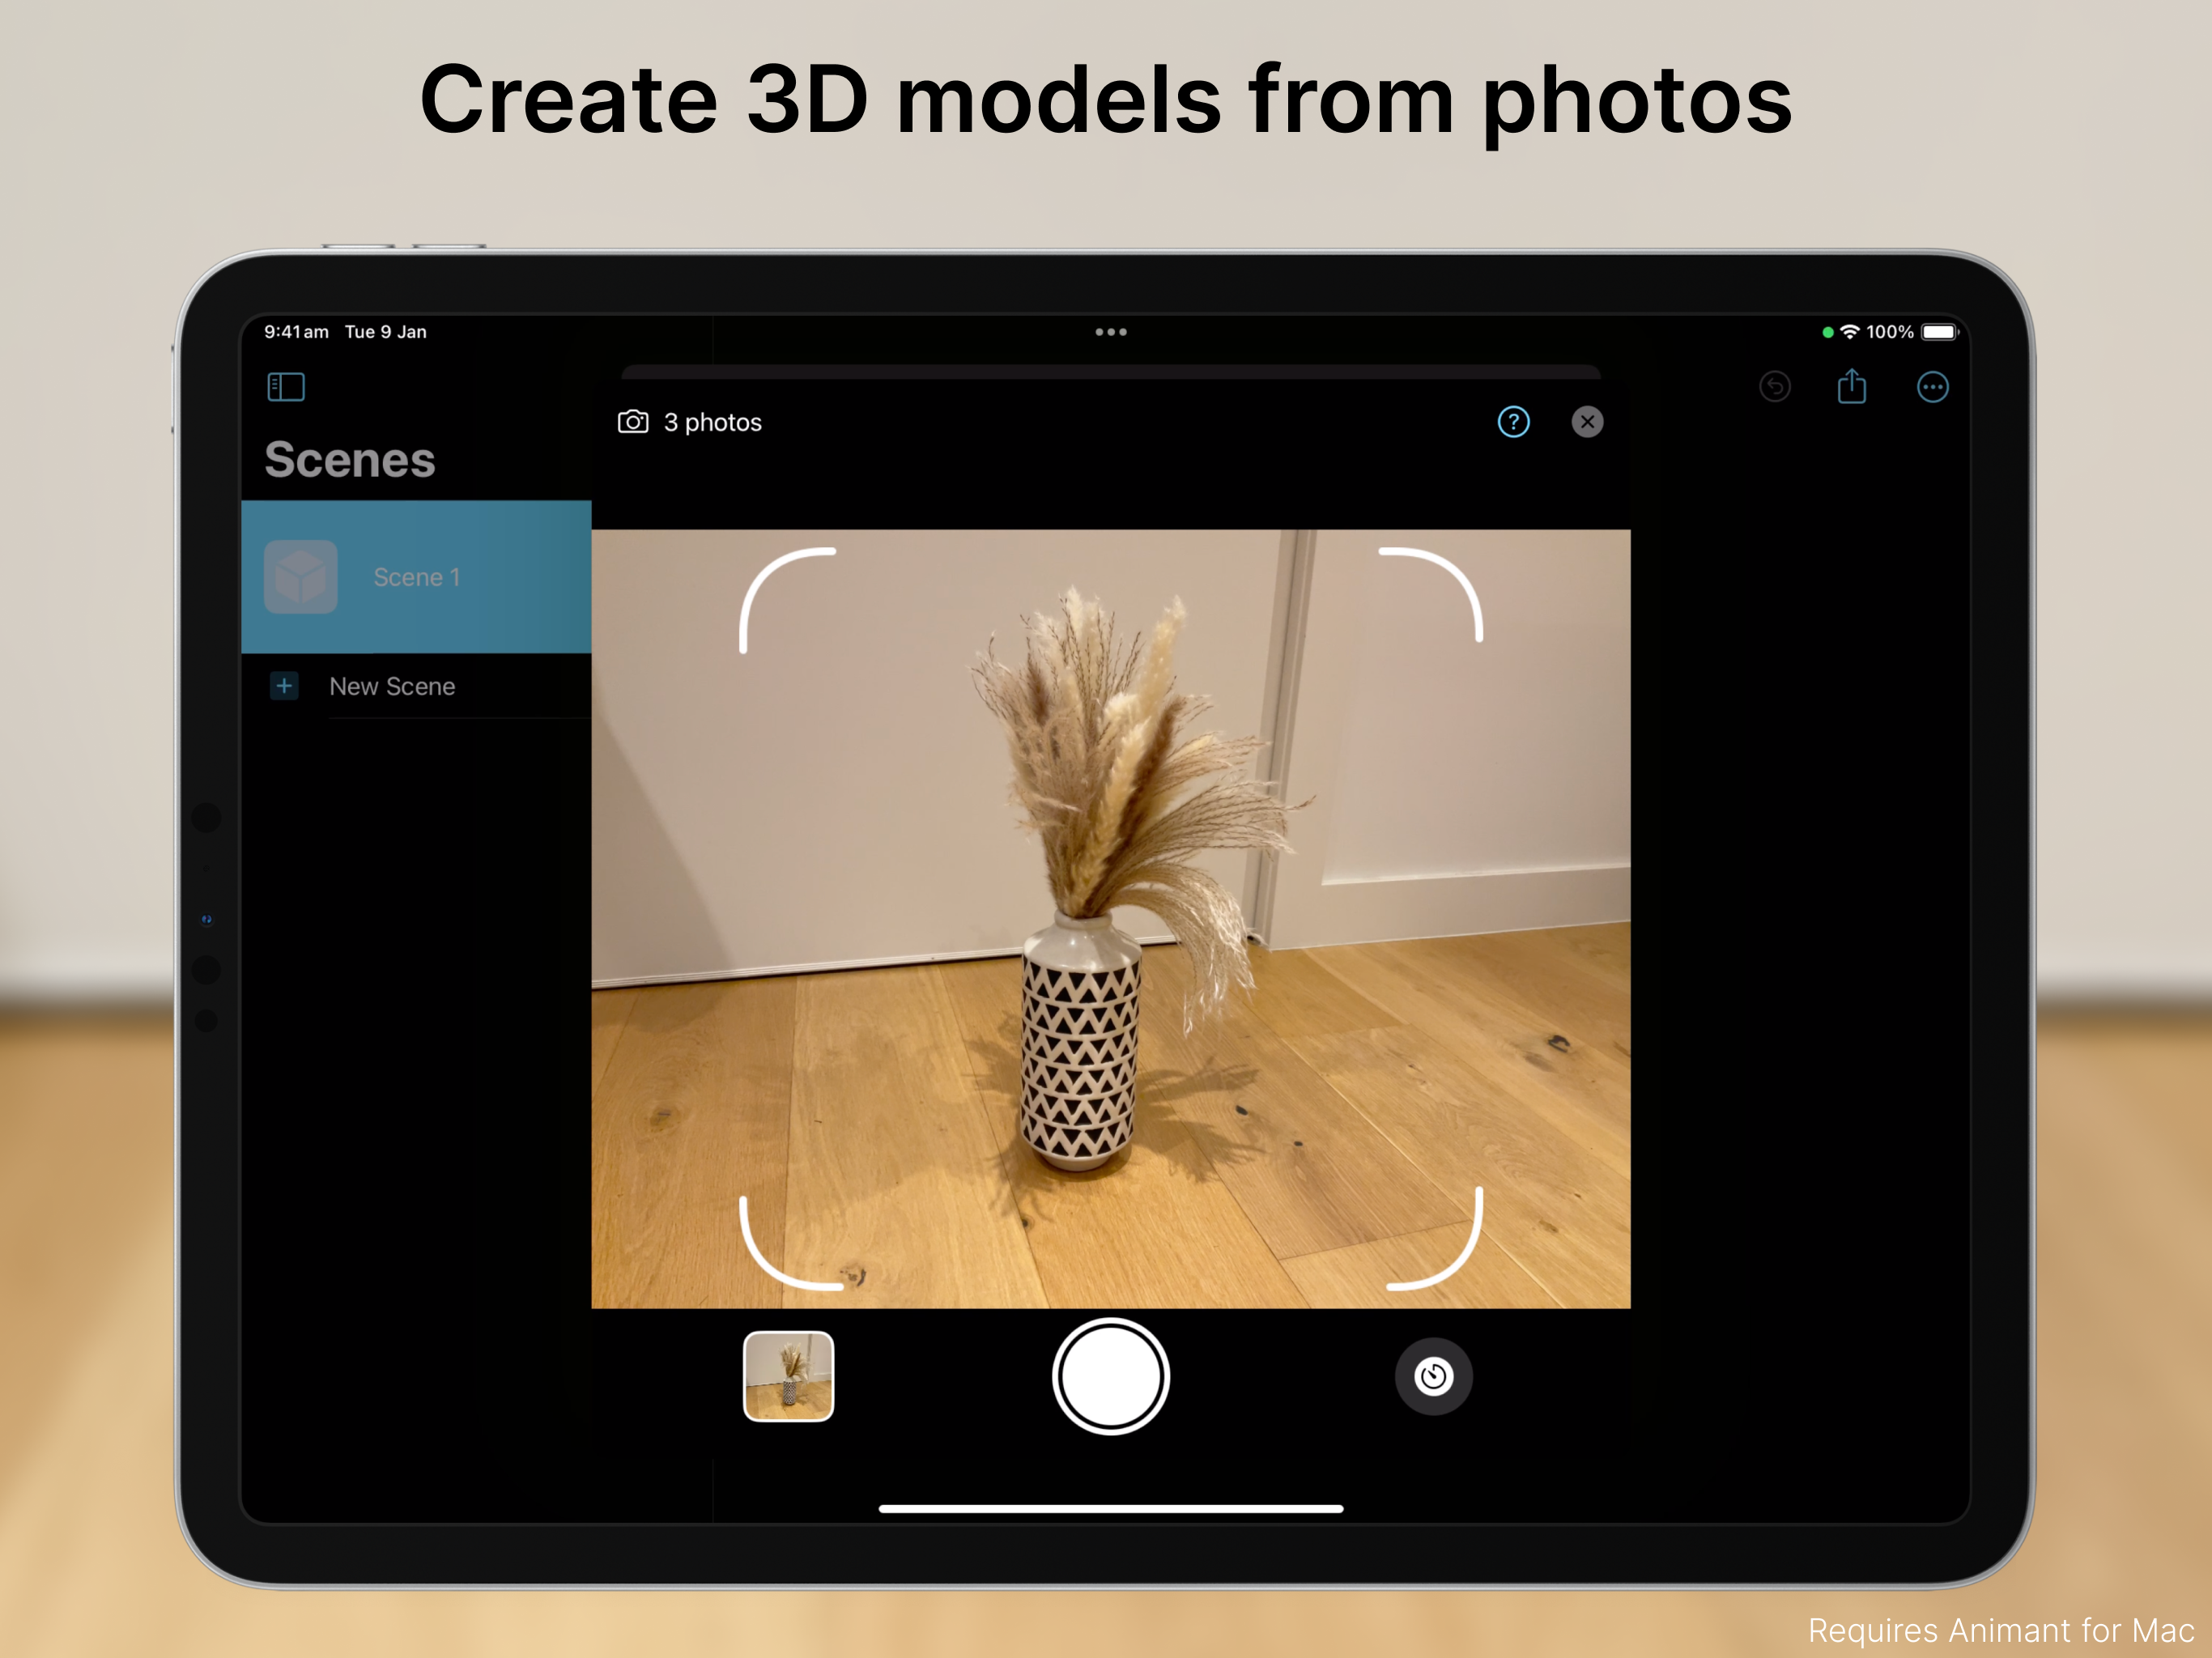Click the Scene 1 cube thumbnail

tap(301, 577)
